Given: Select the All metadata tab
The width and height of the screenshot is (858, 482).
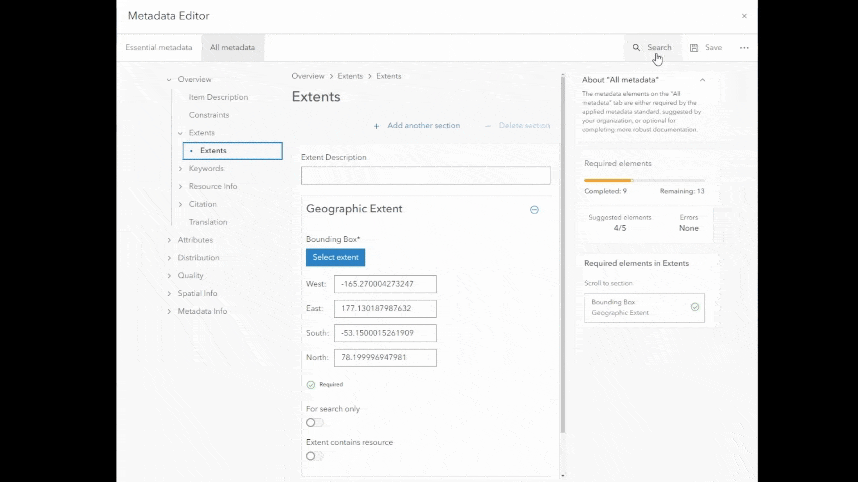Looking at the screenshot, I should tap(232, 47).
